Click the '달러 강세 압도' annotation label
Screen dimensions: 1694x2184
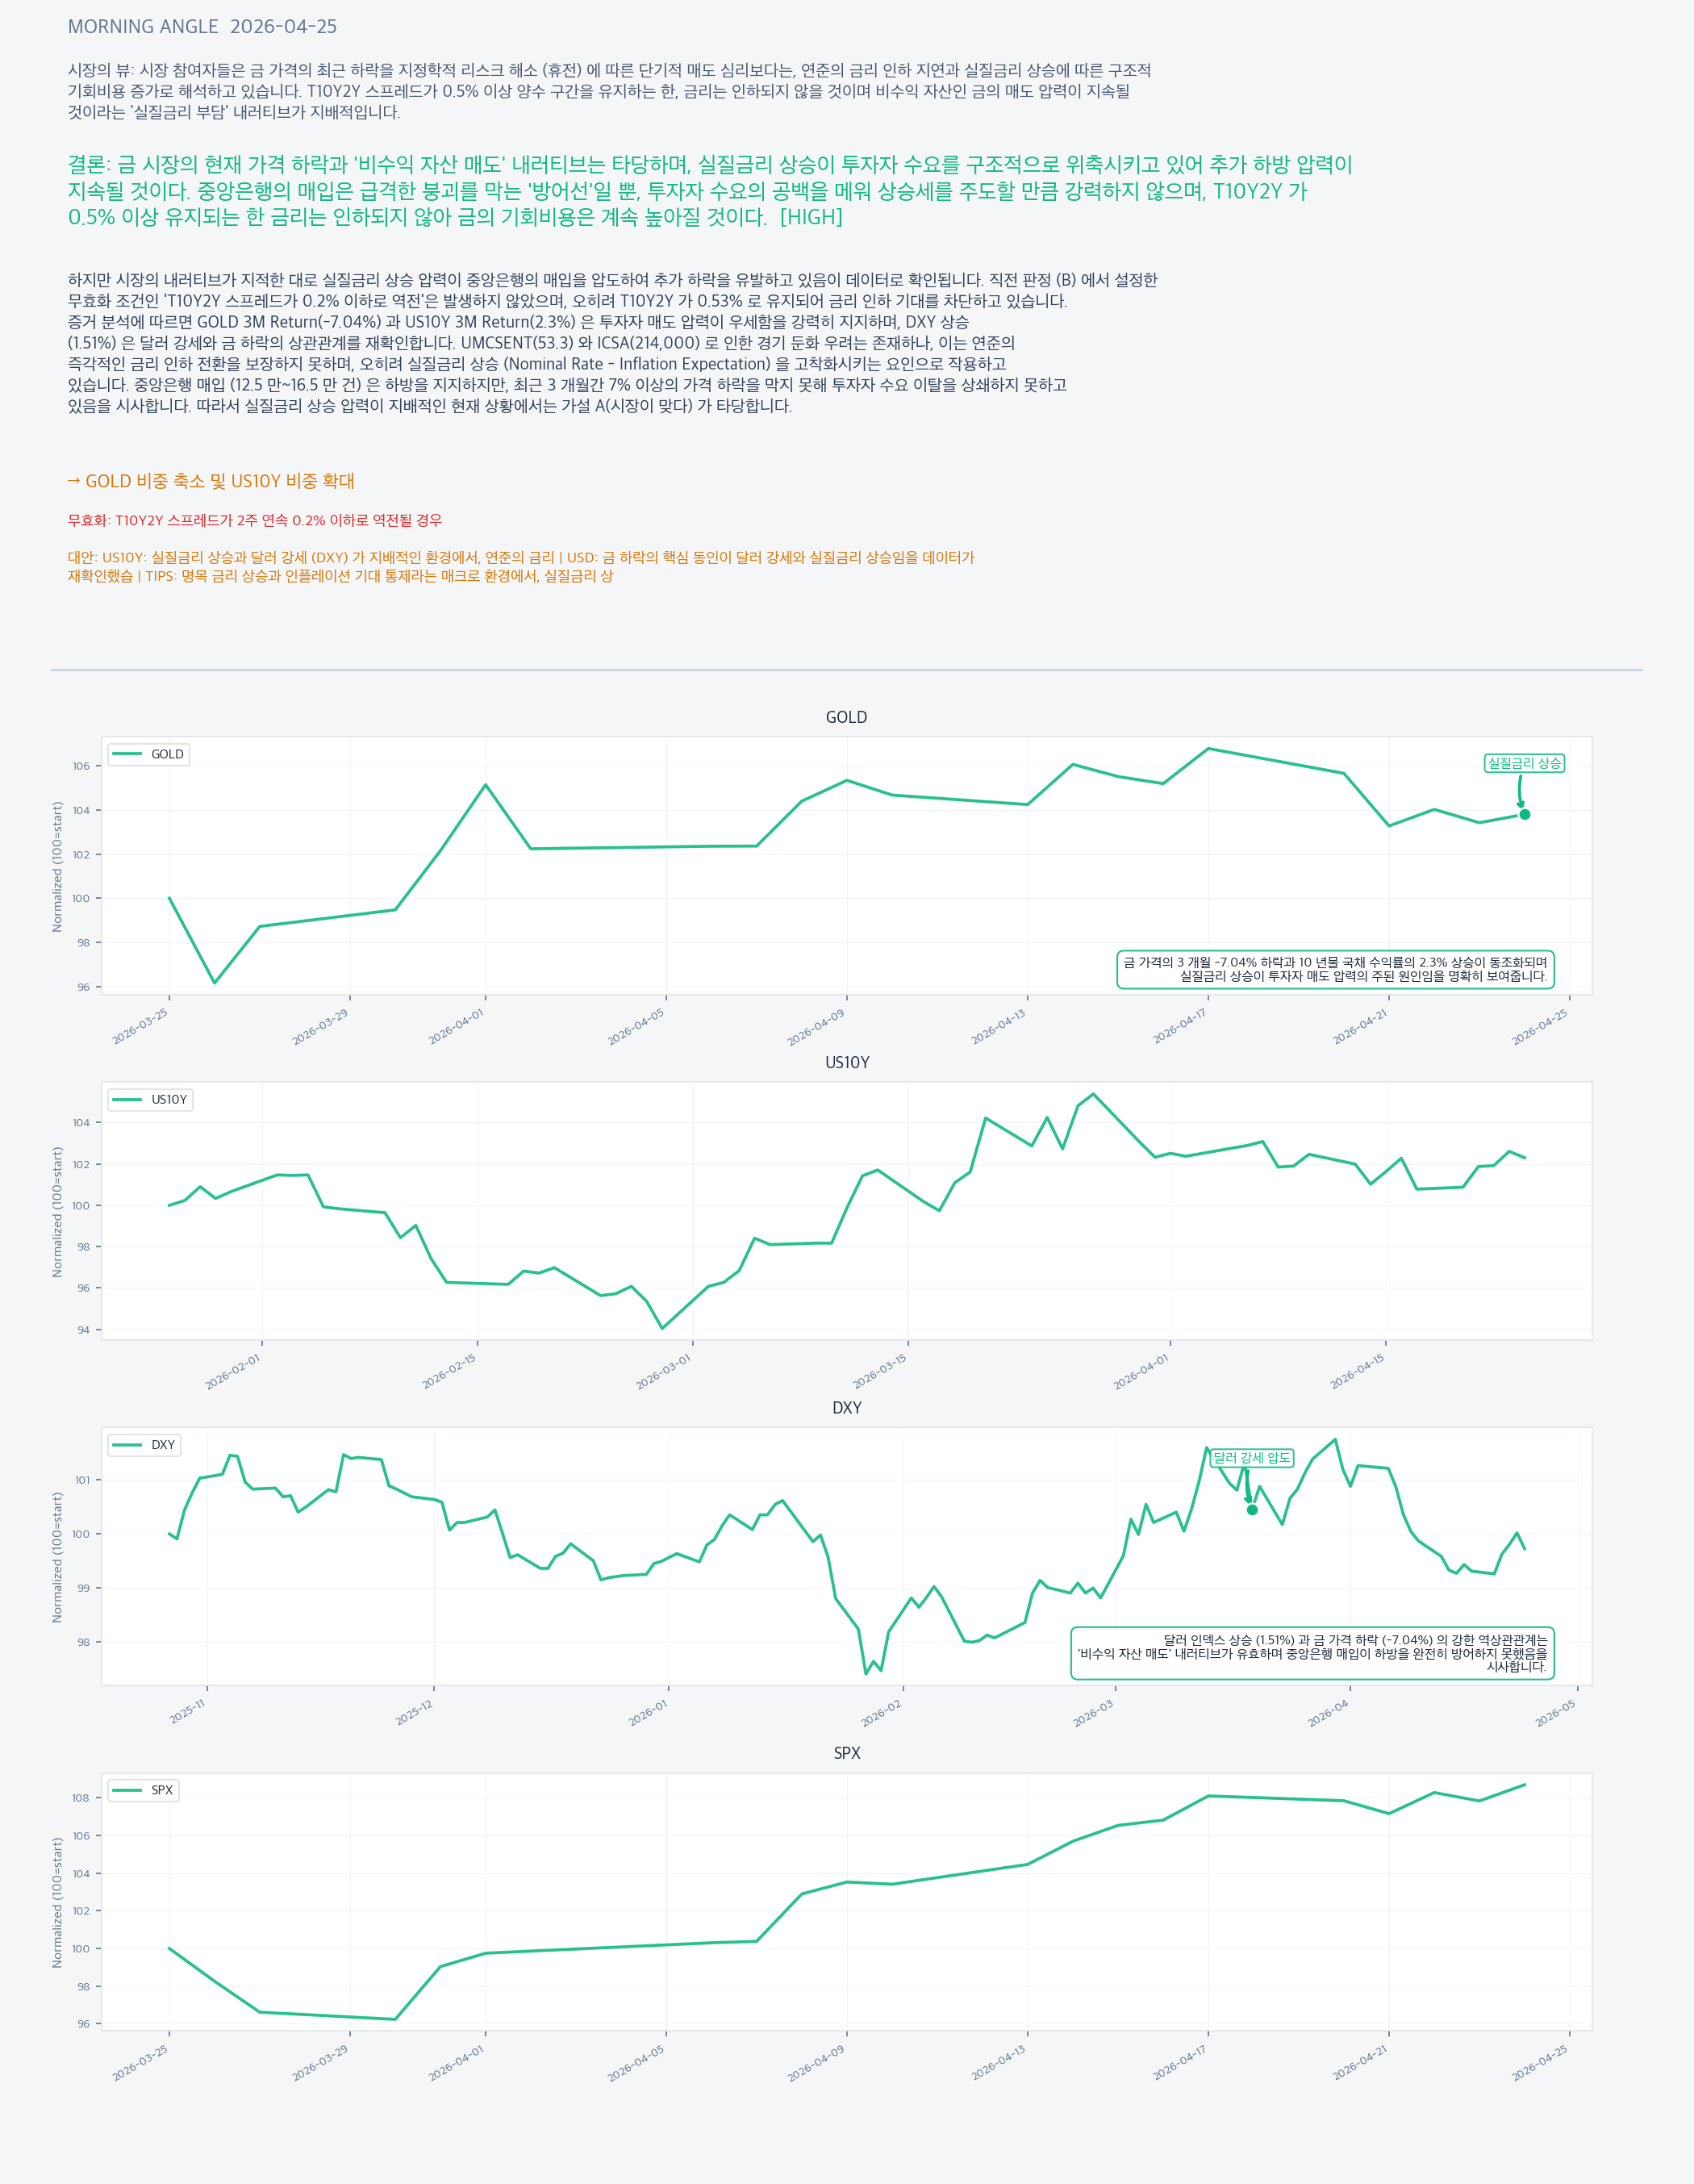(1252, 1458)
